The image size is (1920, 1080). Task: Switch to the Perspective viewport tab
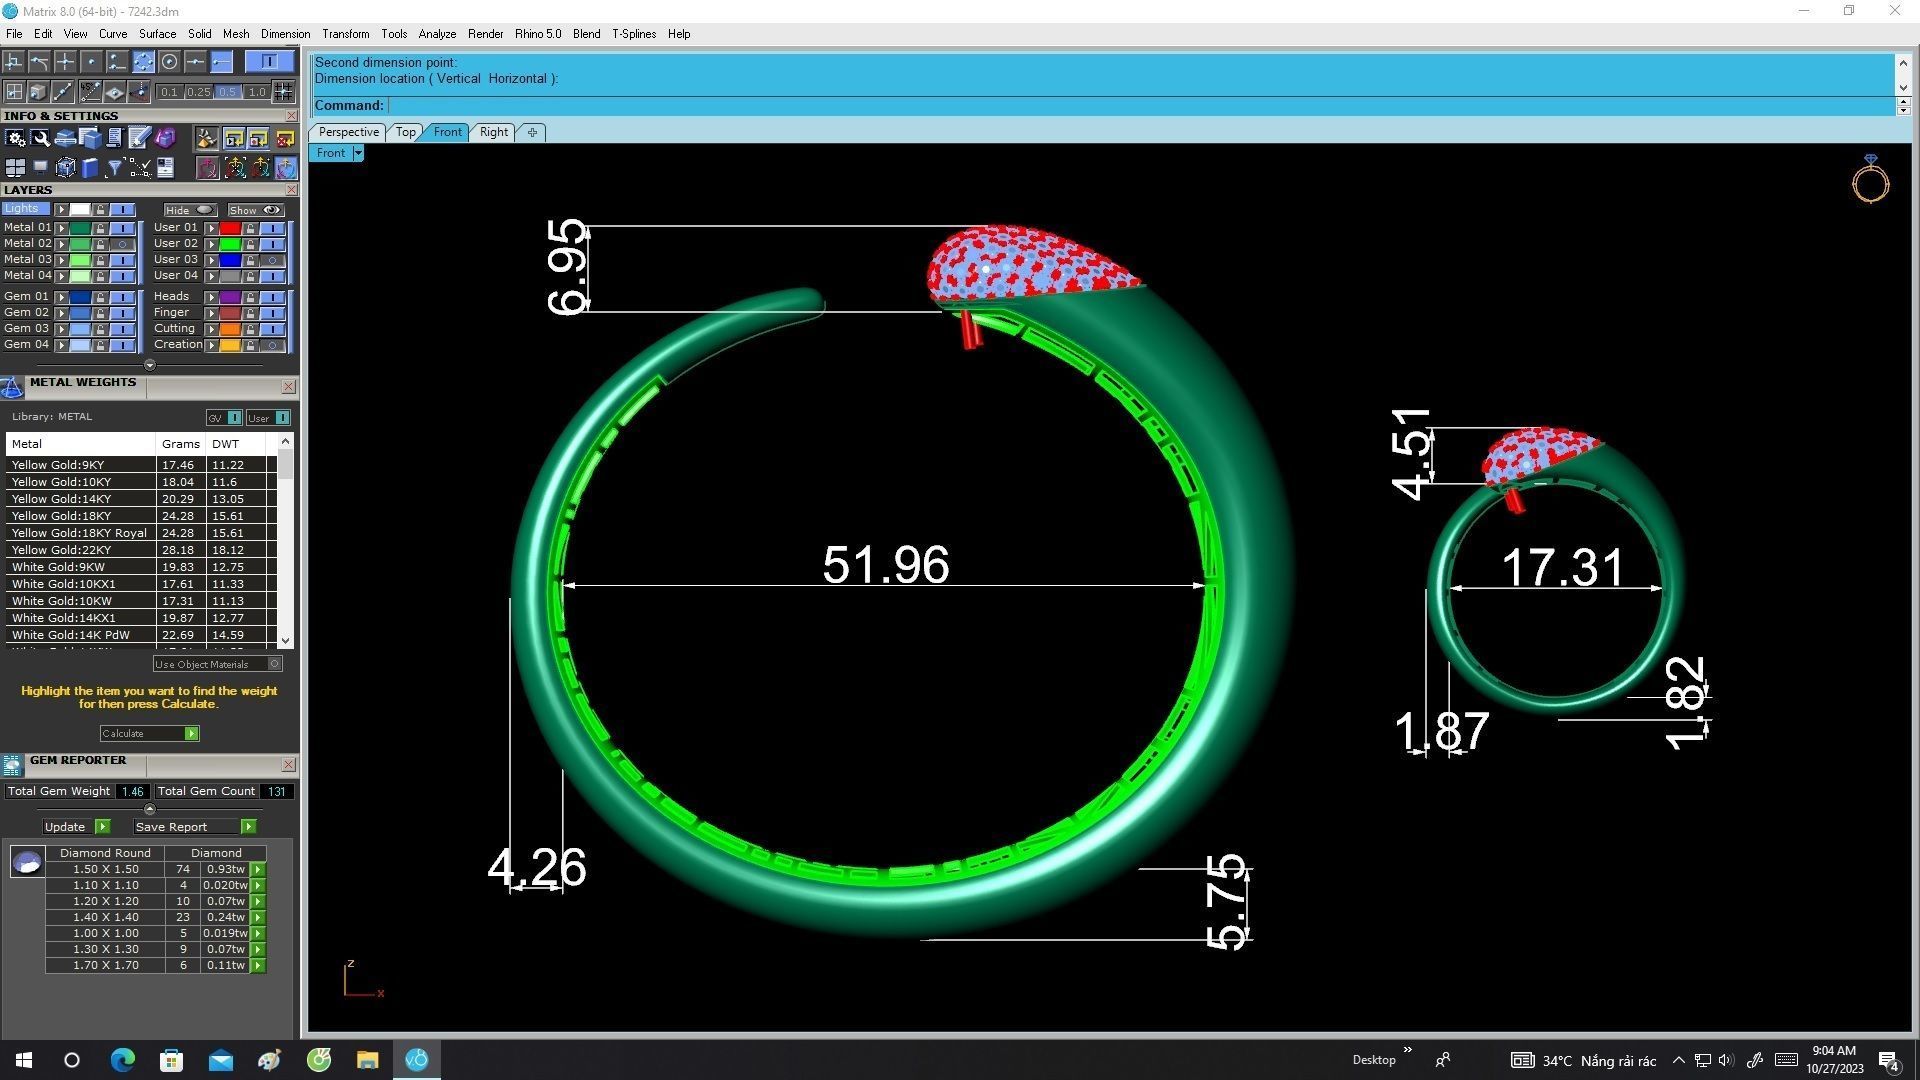tap(348, 132)
